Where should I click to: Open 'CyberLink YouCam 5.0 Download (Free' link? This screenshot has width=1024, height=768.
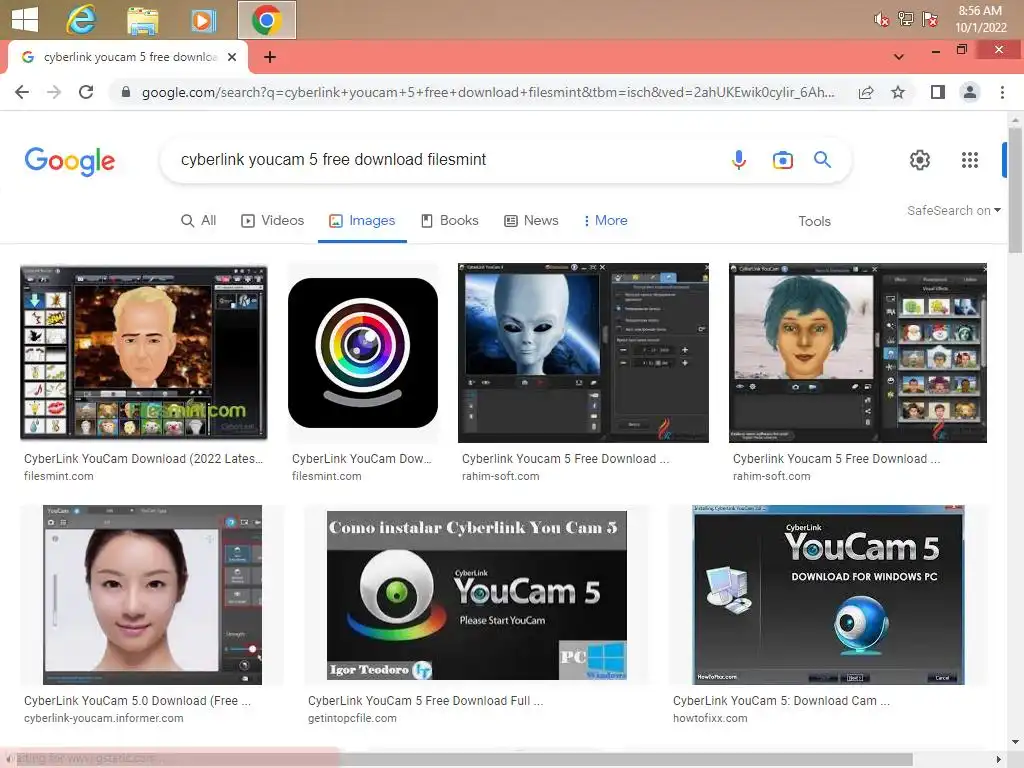coord(137,701)
